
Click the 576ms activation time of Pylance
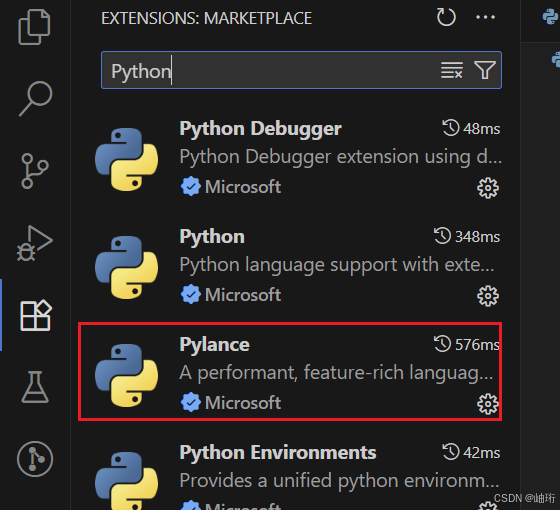point(467,344)
